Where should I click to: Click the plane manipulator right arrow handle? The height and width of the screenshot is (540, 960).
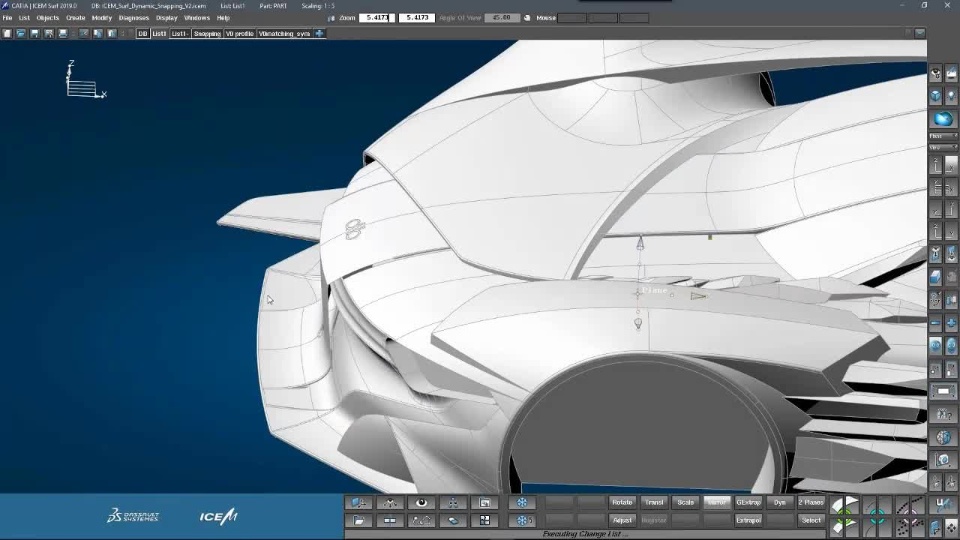click(699, 296)
